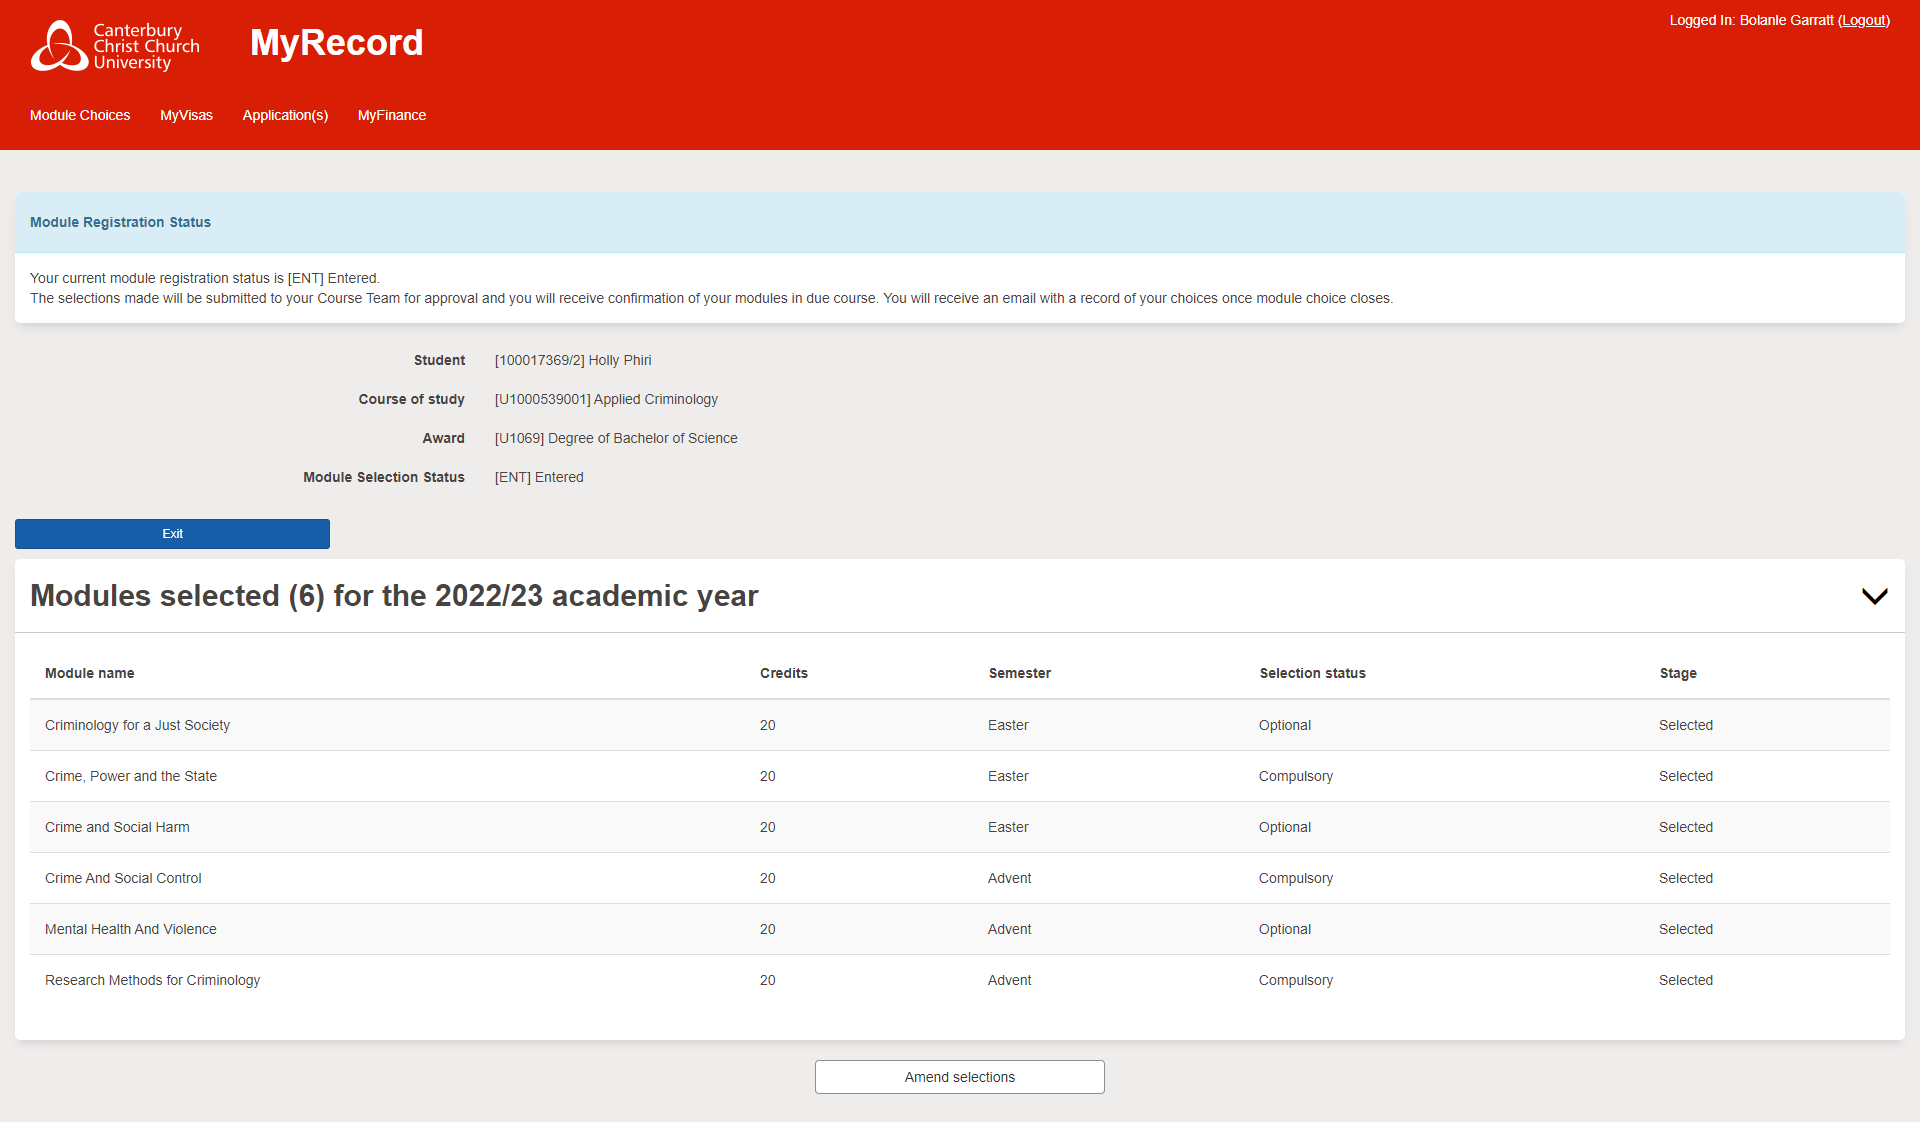The width and height of the screenshot is (1920, 1122).
Task: Click the Crime and Social Harm module
Action: point(117,827)
